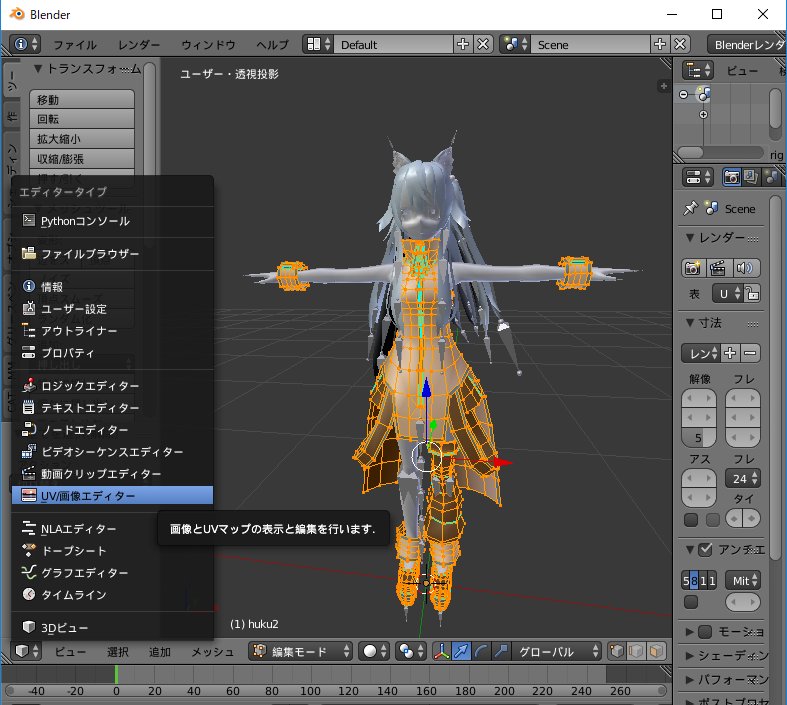Image resolution: width=787 pixels, height=705 pixels.
Task: Open Blenderレンダー engine dropdown
Action: click(747, 45)
